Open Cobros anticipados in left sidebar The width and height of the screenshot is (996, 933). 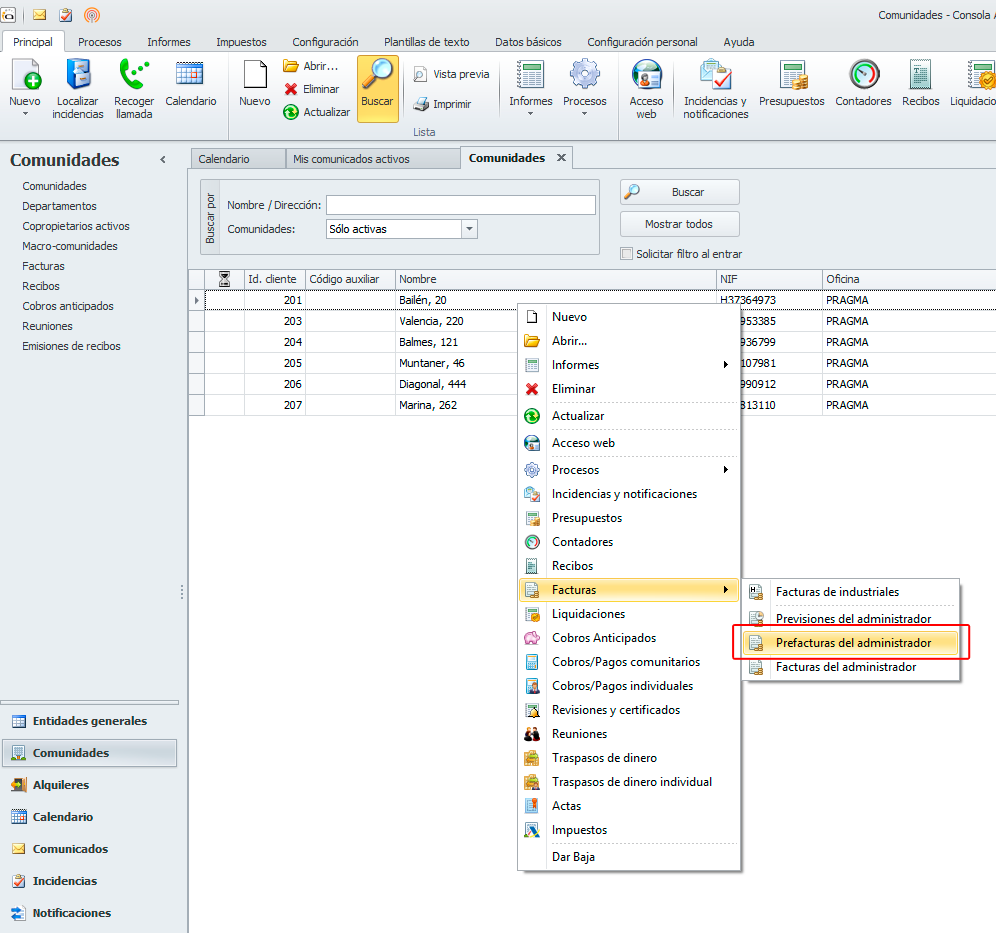[x=68, y=306]
